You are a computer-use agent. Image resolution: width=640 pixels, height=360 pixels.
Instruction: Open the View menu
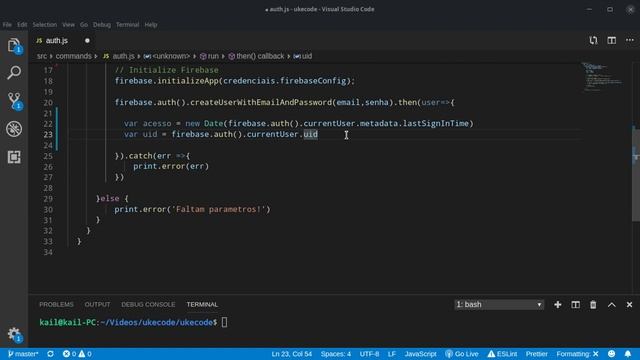68,24
